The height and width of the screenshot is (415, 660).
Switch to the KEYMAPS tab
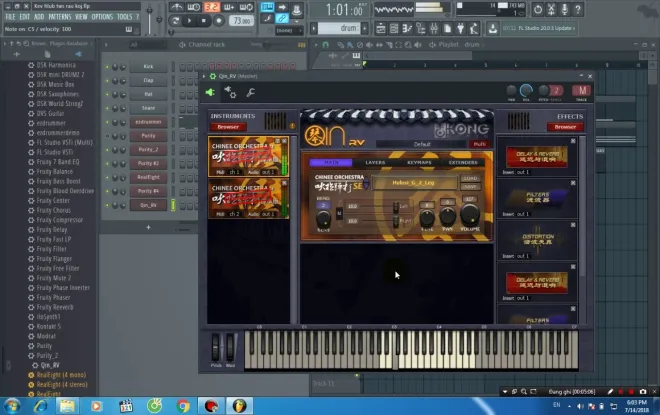(419, 162)
